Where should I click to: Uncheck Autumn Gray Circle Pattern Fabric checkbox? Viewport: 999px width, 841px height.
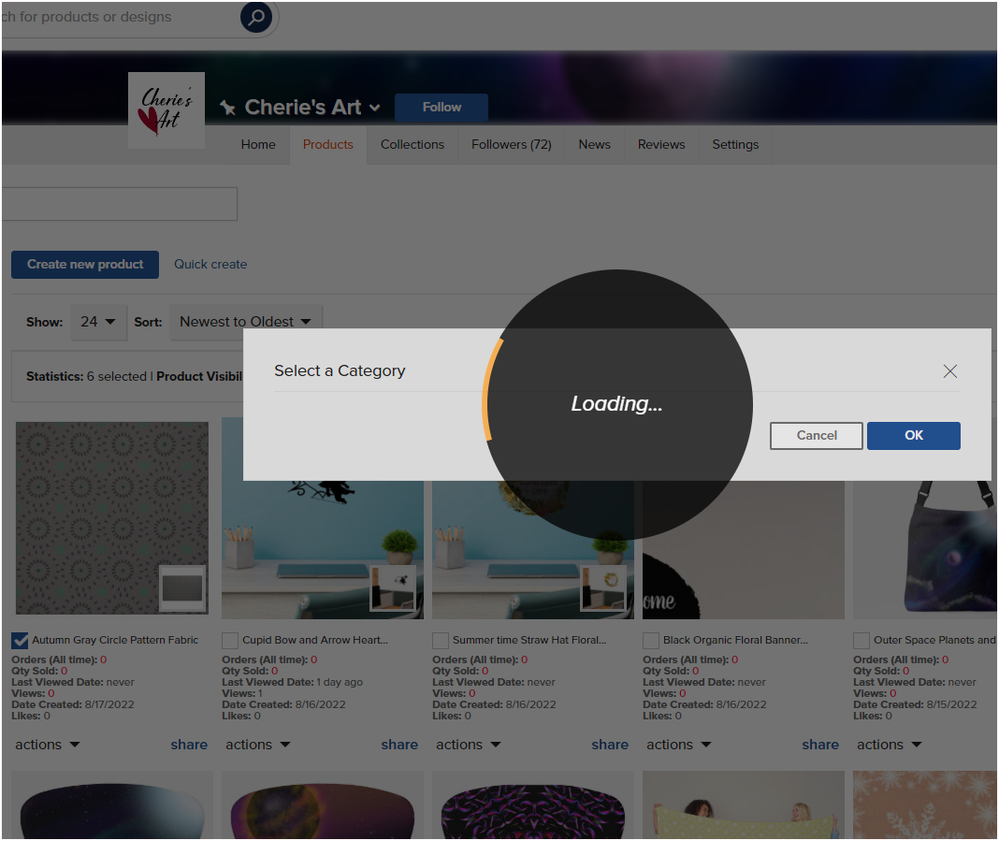pyautogui.click(x=20, y=640)
